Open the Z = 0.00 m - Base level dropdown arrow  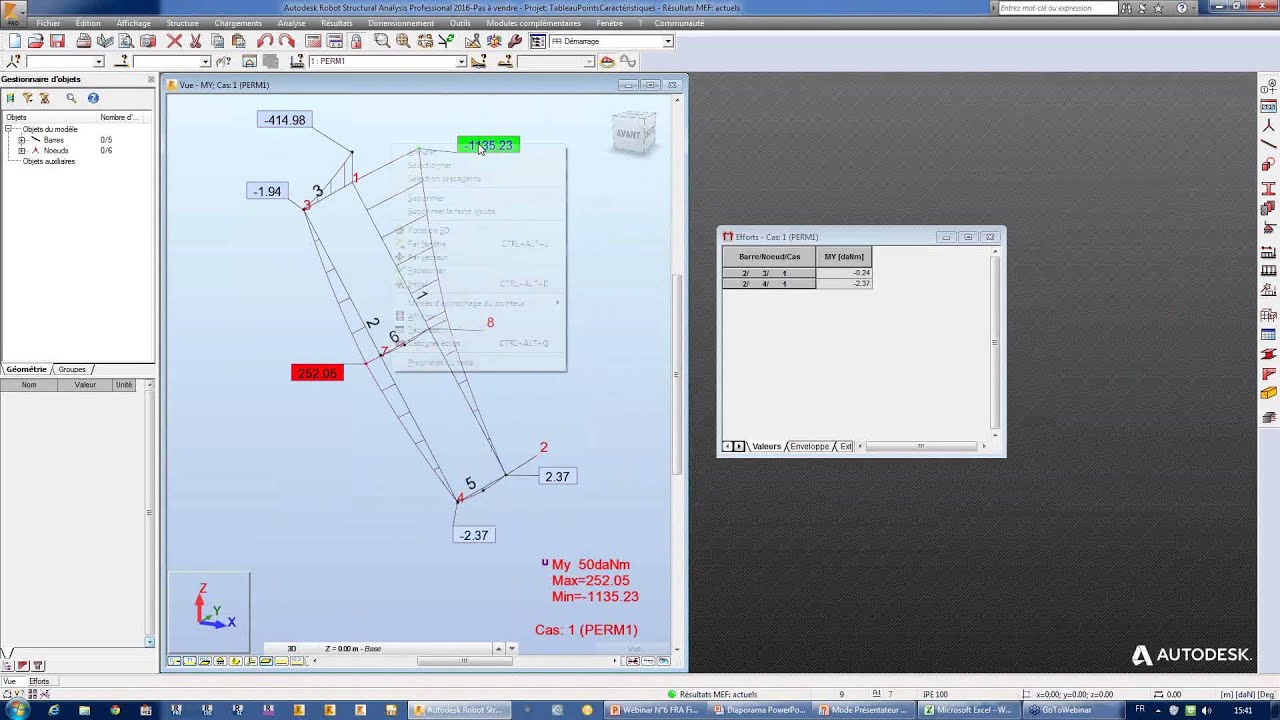pos(511,649)
